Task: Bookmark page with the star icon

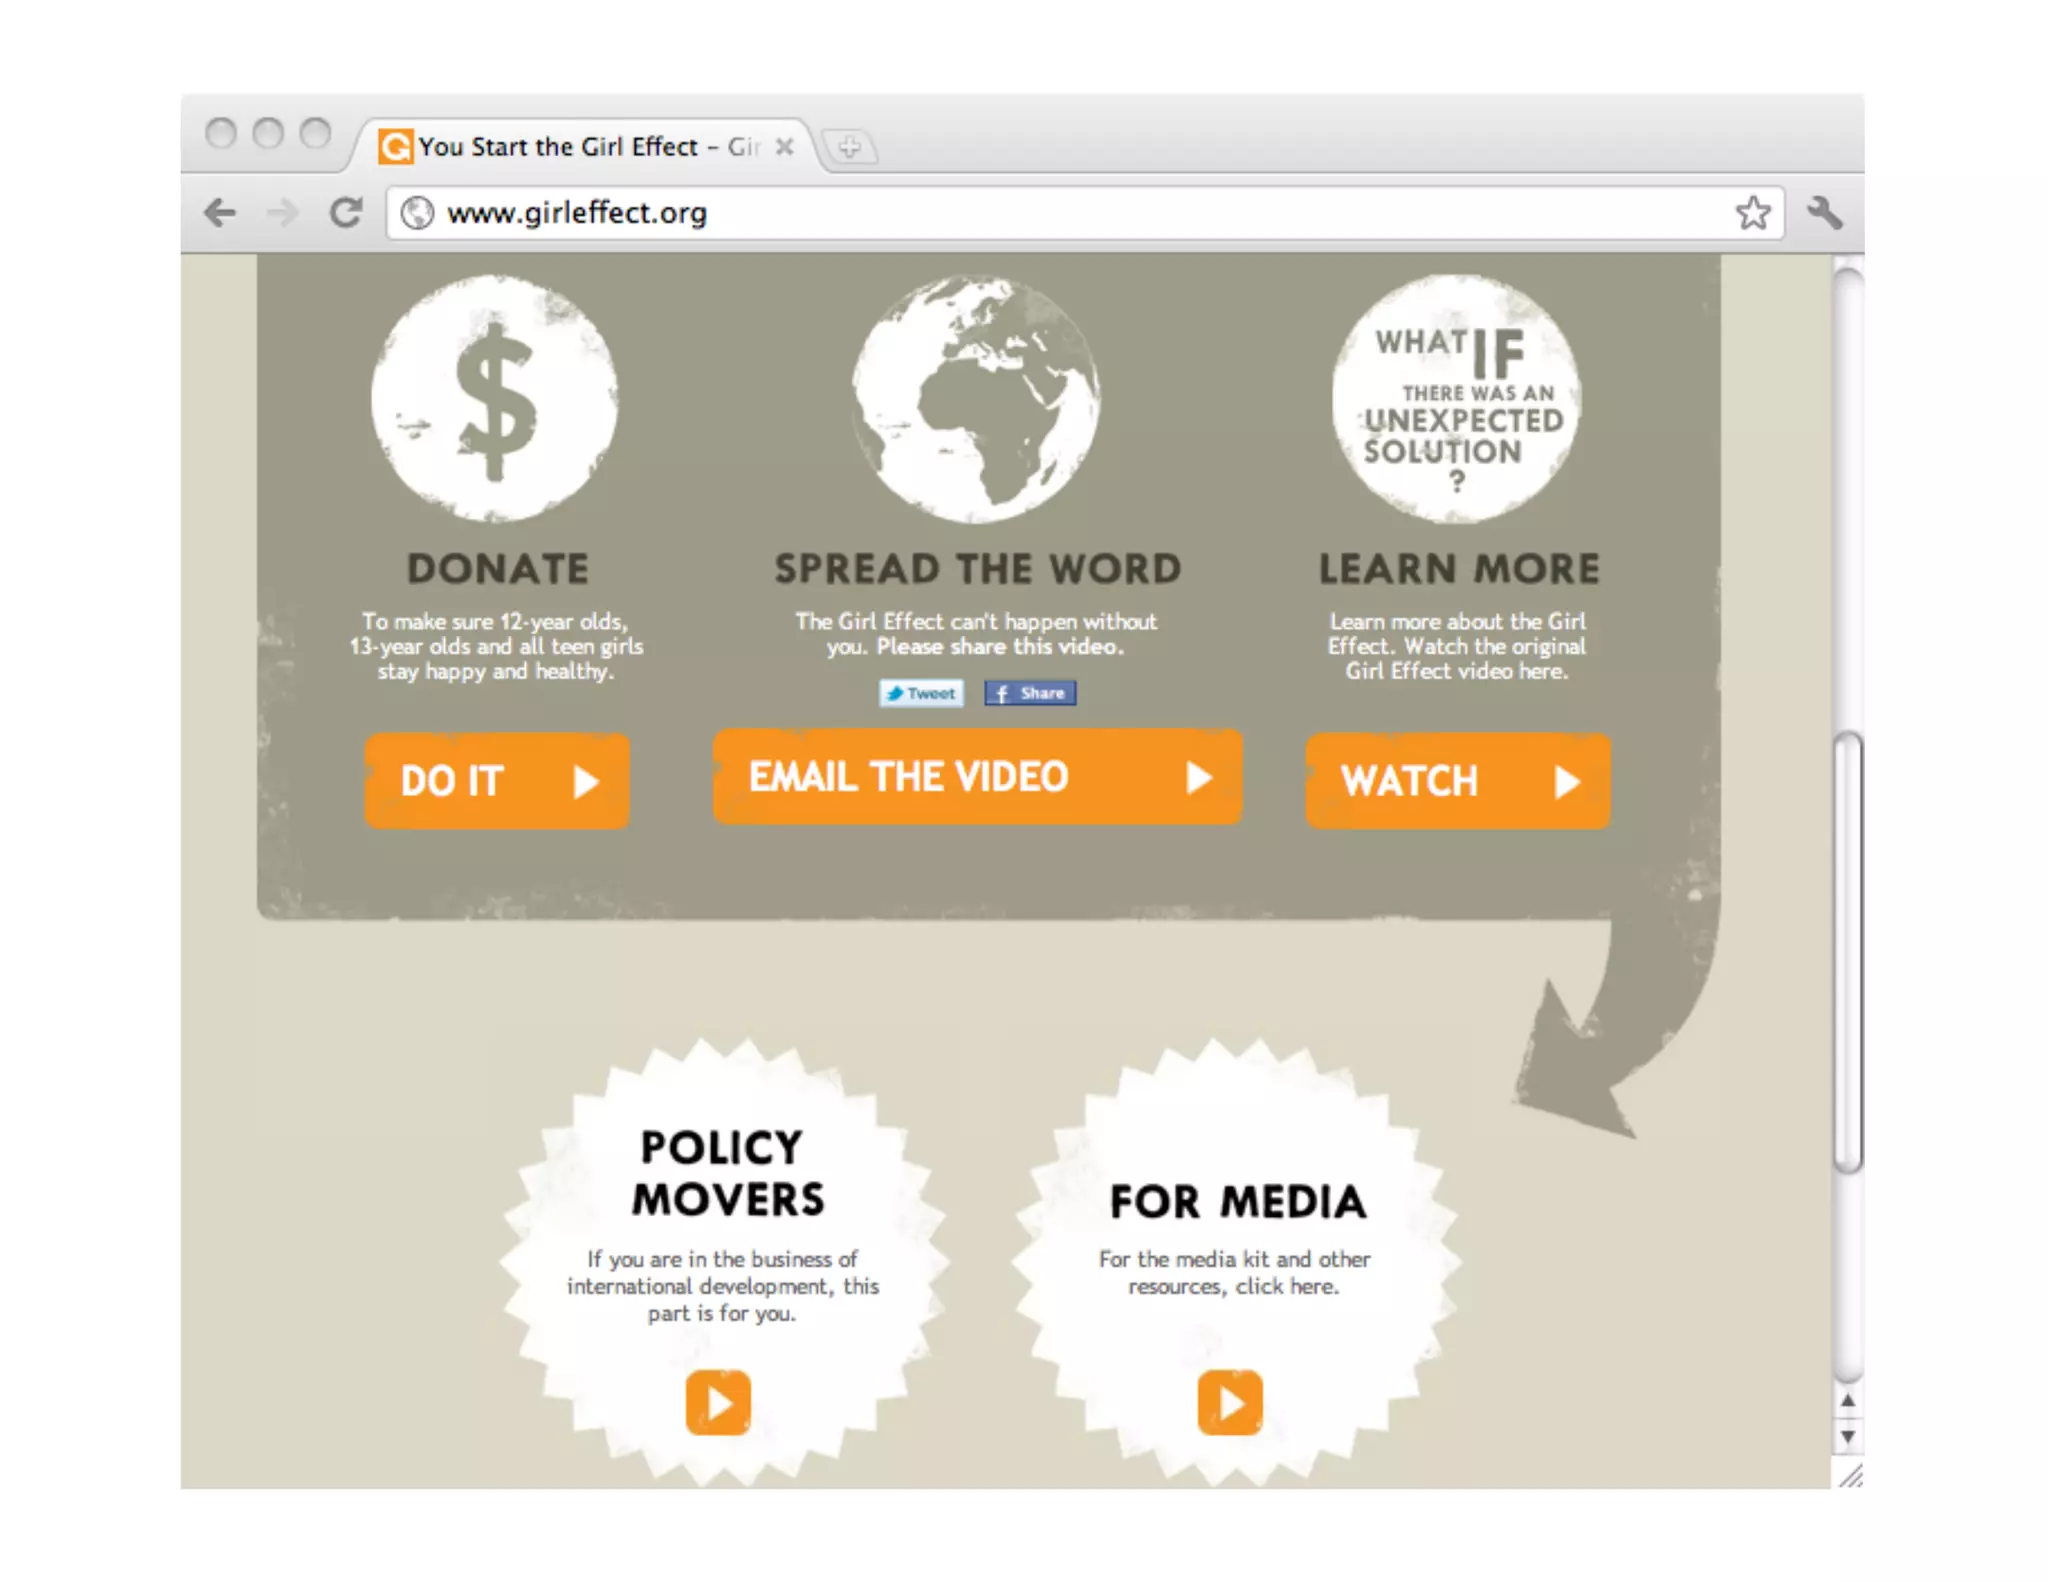Action: pyautogui.click(x=1752, y=212)
